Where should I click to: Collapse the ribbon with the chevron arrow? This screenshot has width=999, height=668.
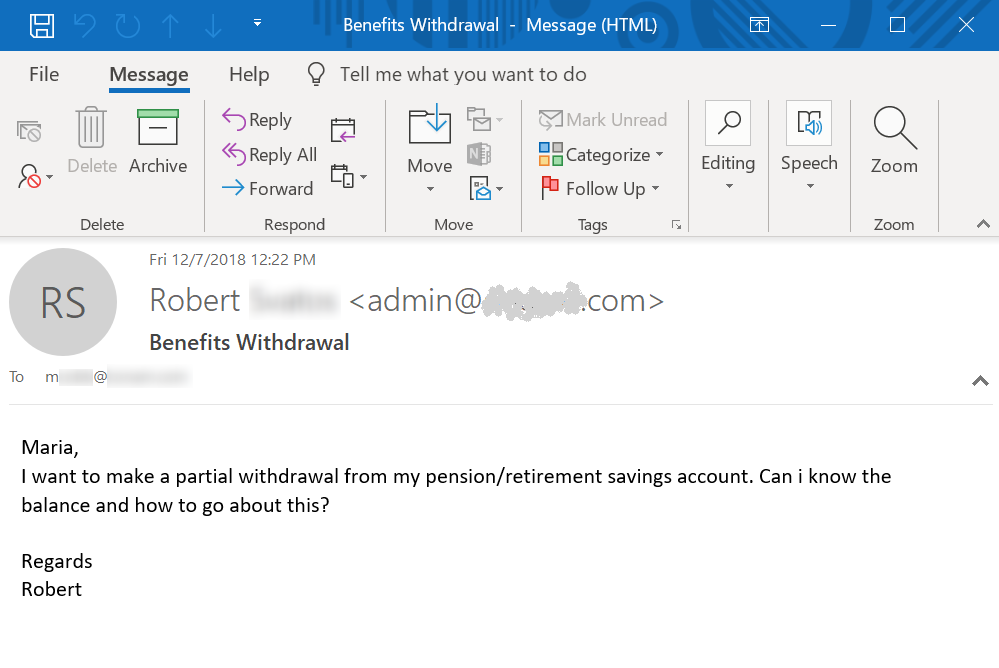tap(982, 225)
